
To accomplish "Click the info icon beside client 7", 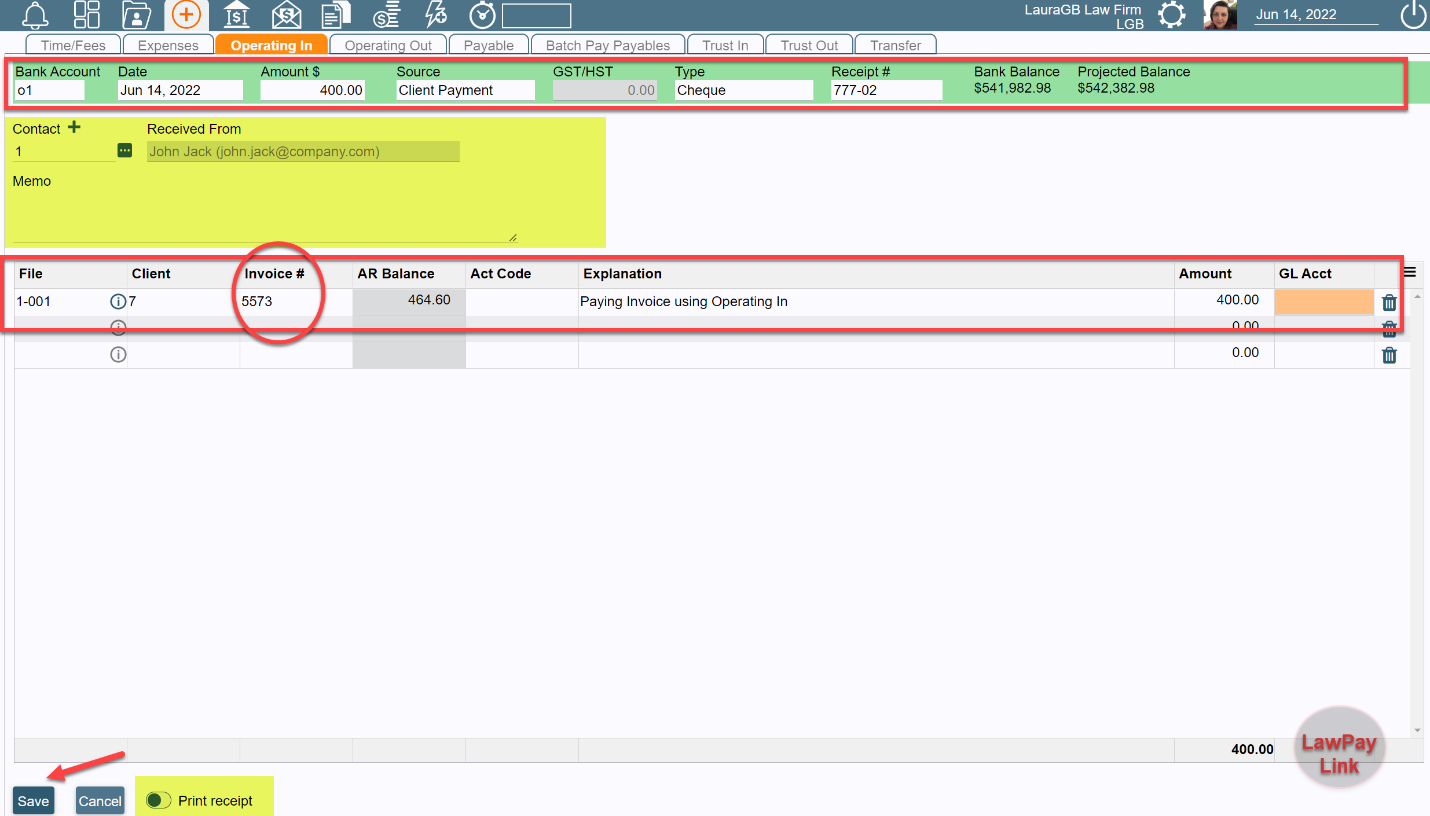I will click(118, 301).
